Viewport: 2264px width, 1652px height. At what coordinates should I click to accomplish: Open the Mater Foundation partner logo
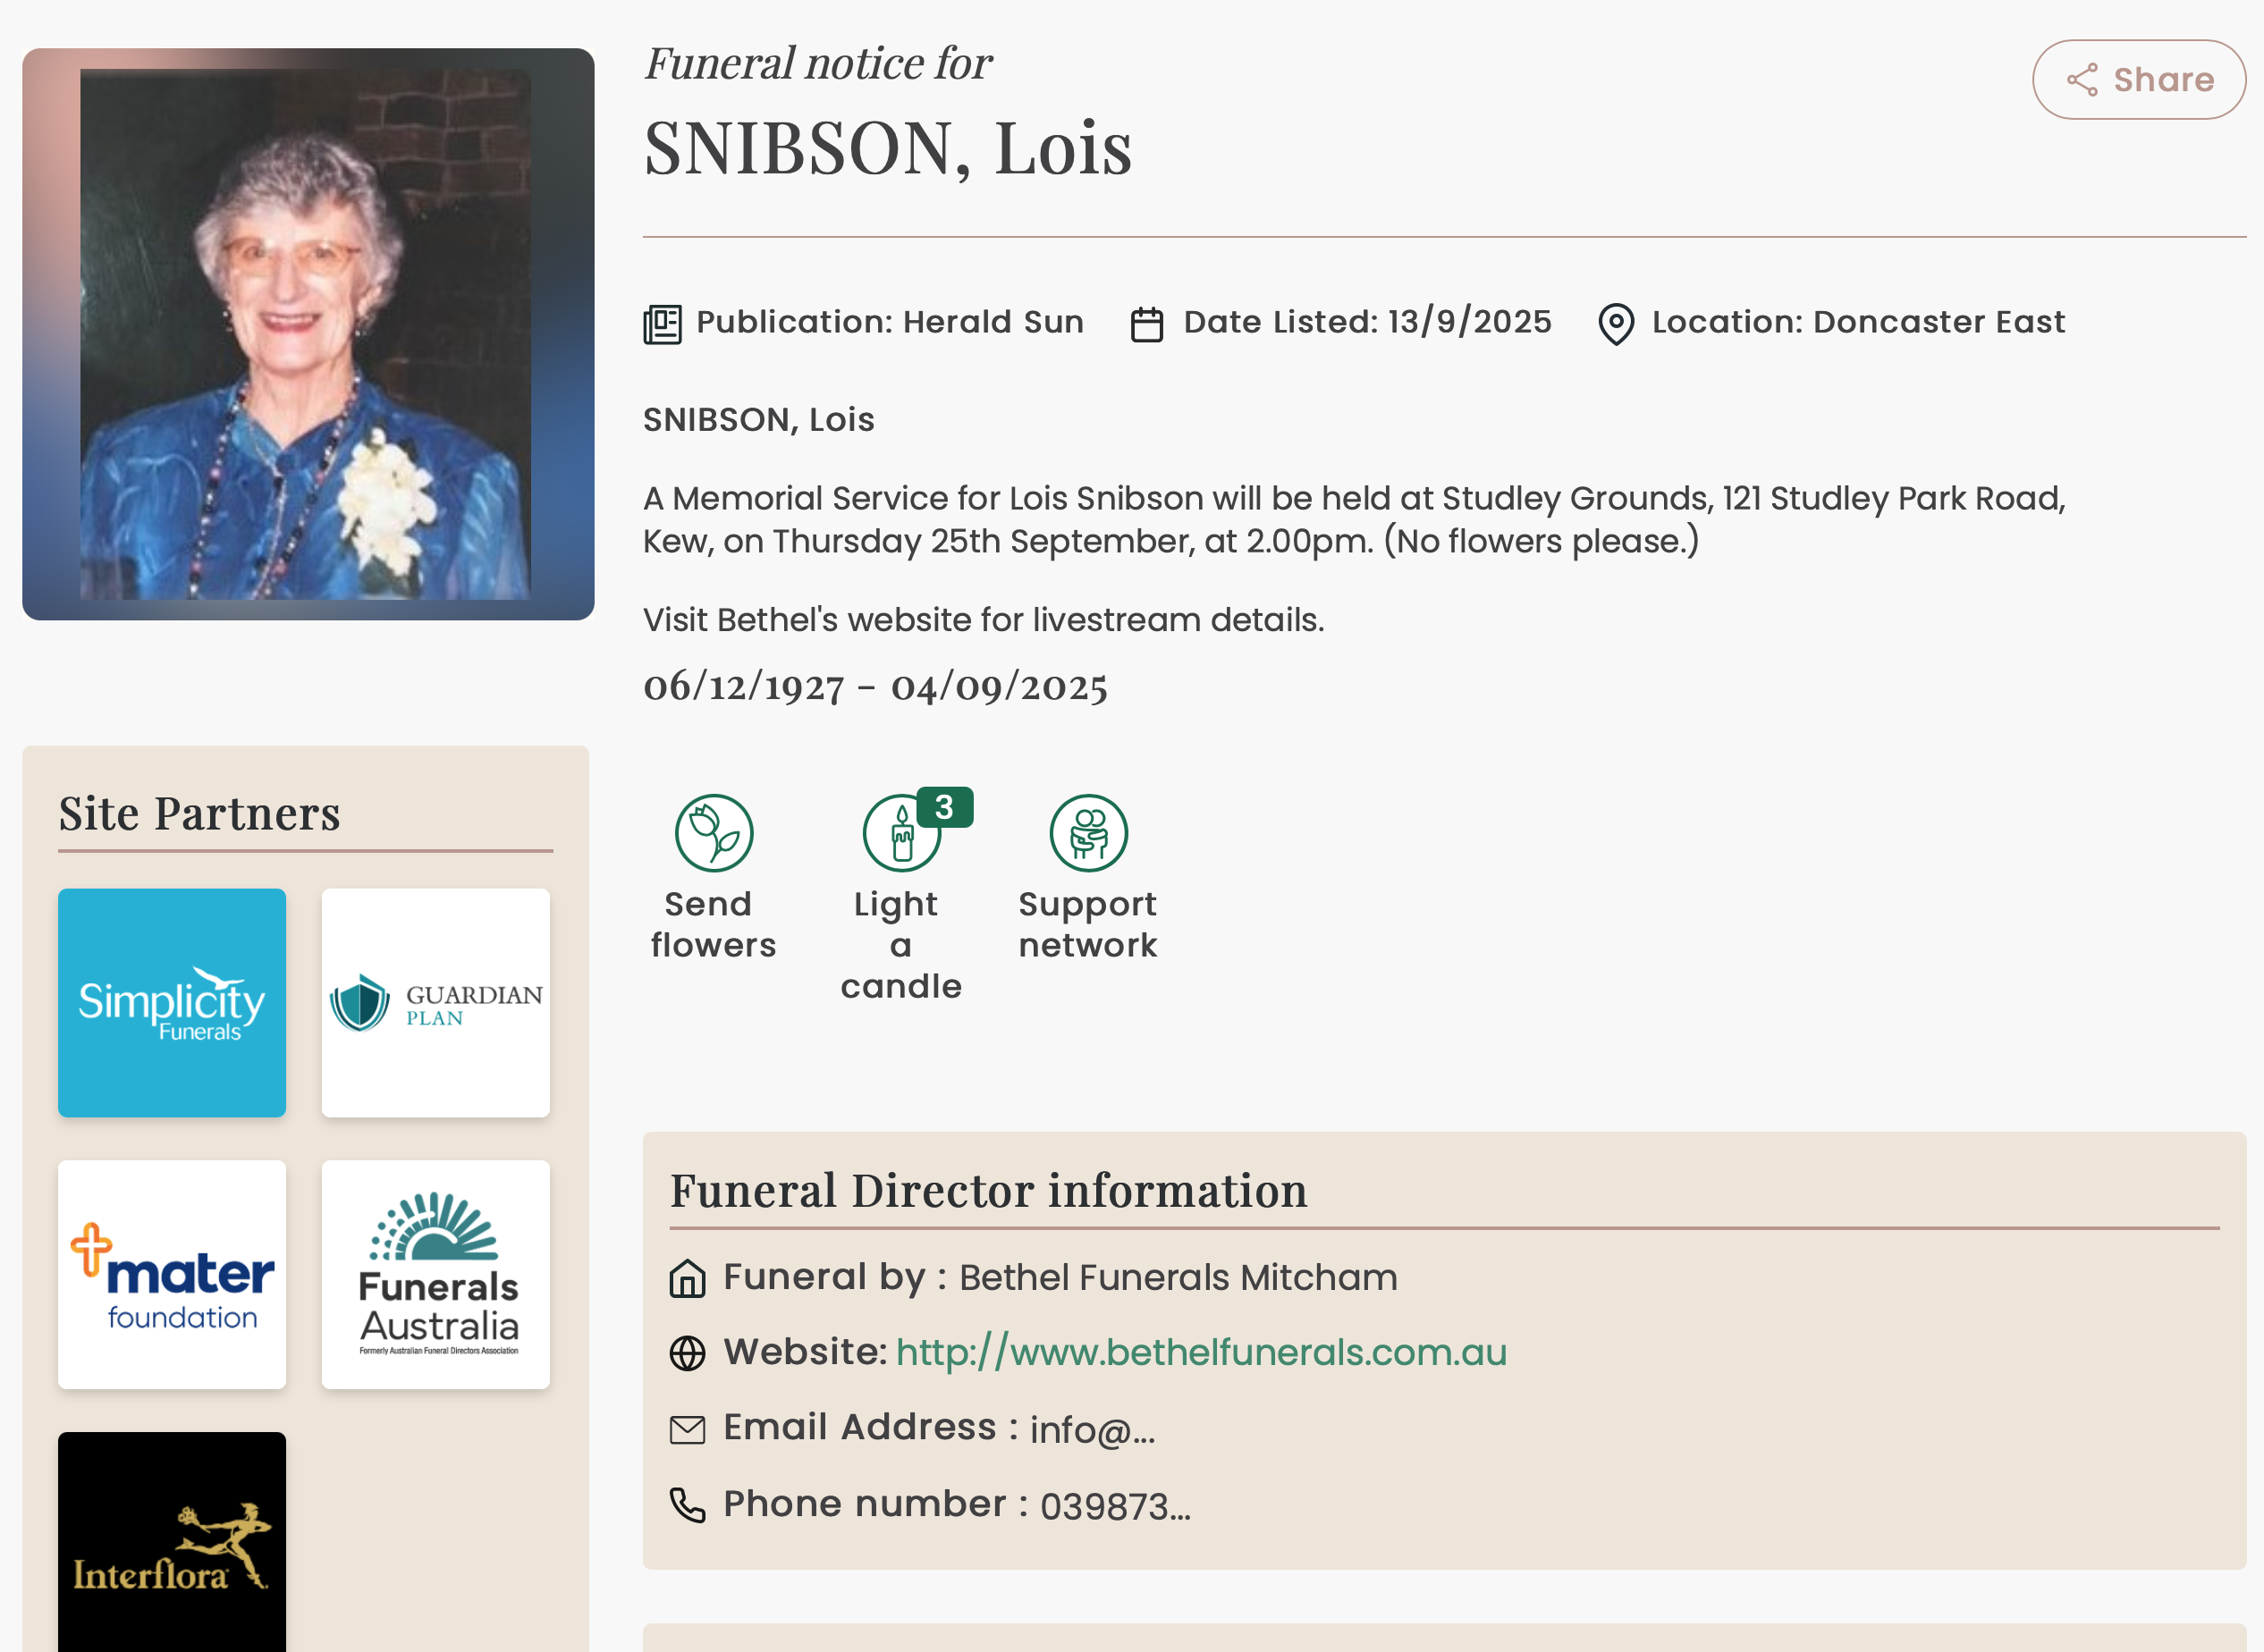pos(172,1274)
